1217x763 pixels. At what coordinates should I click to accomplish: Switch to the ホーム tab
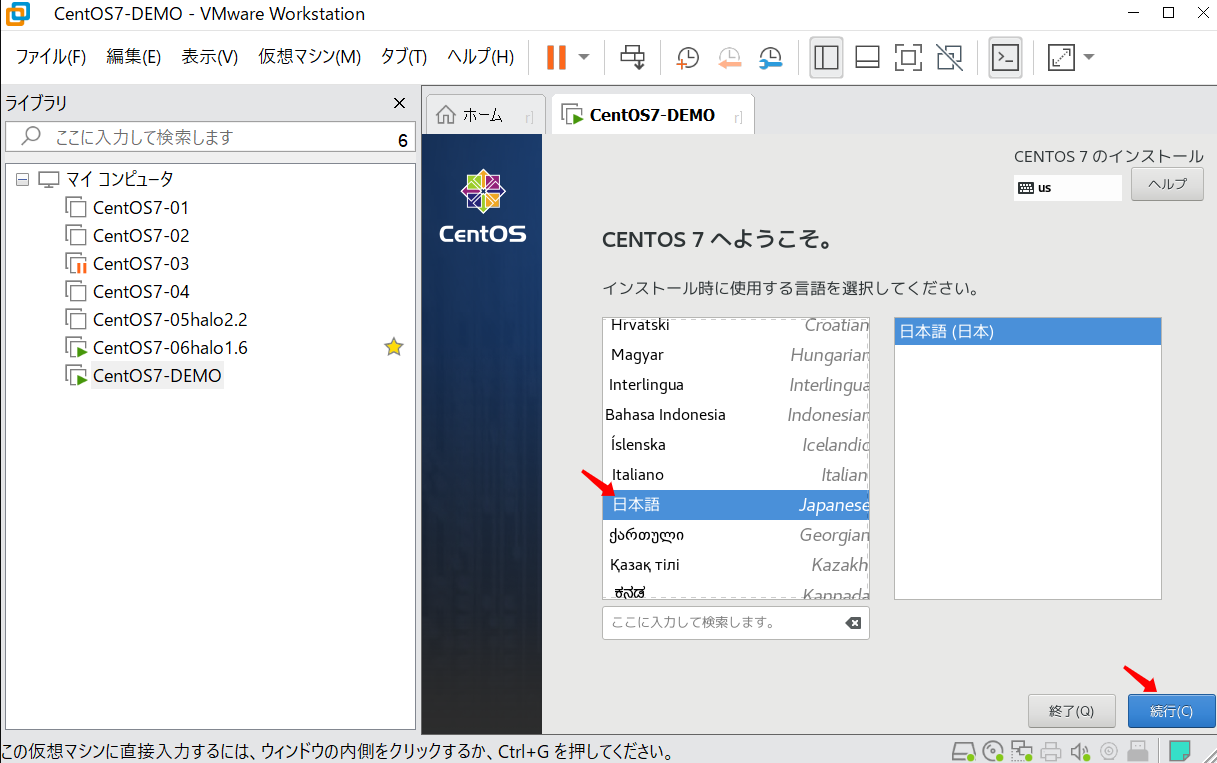485,115
